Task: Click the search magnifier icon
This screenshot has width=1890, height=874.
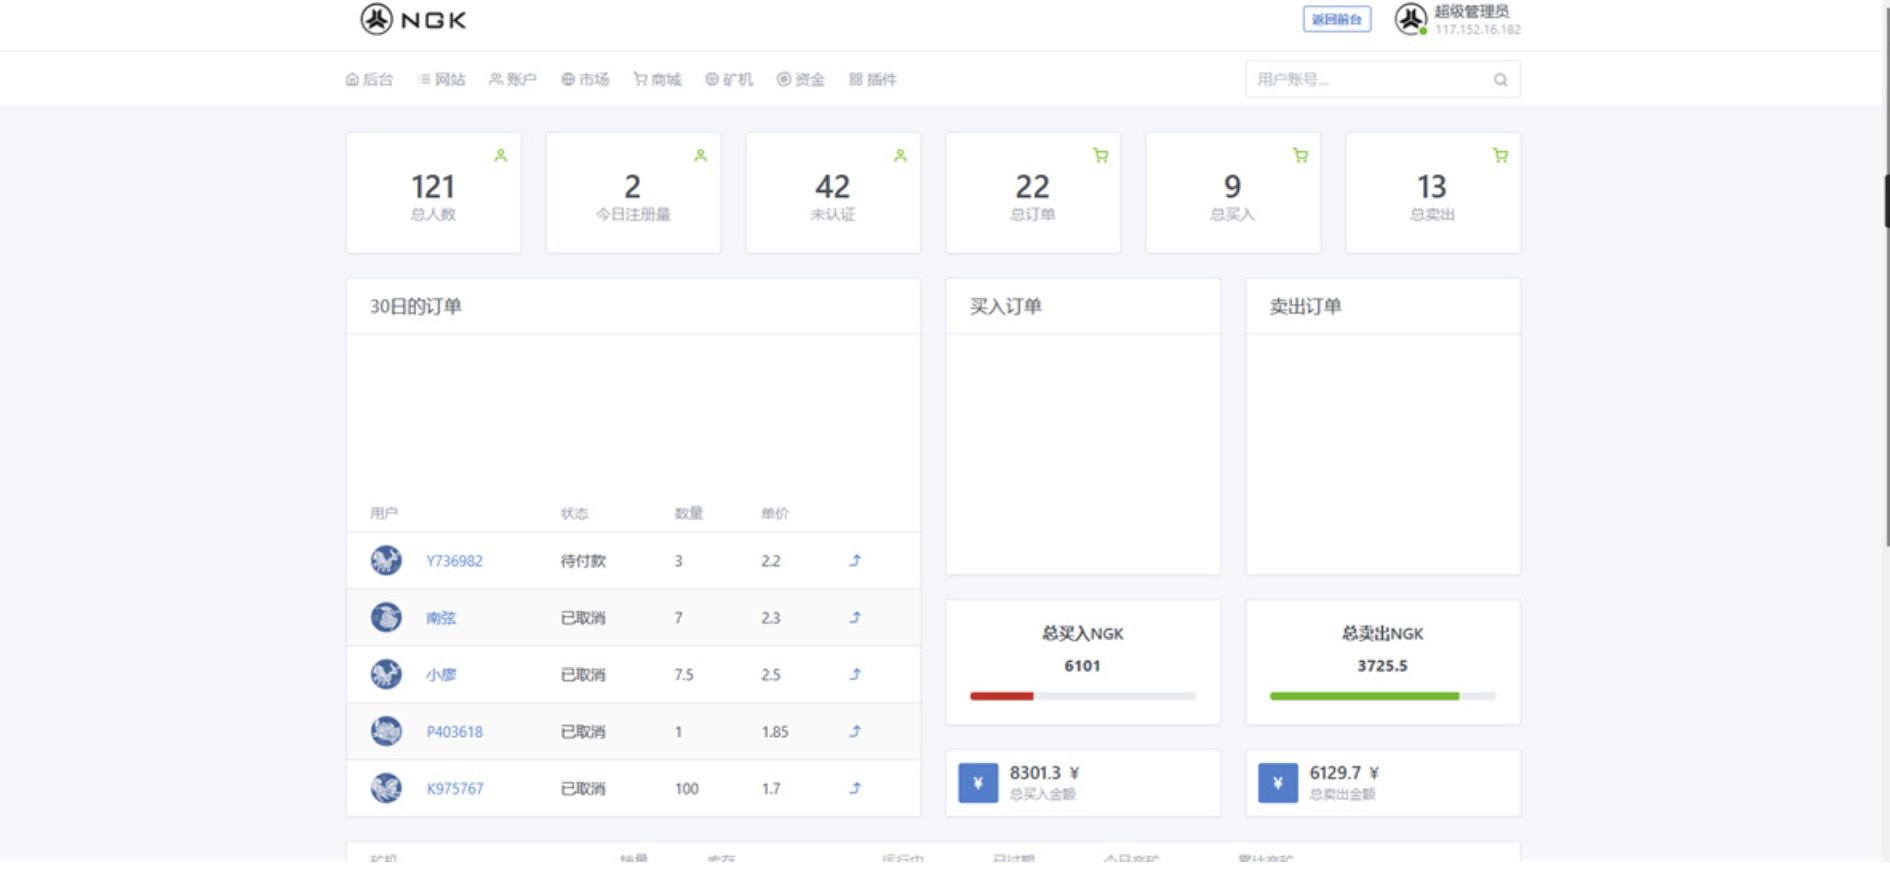Action: [1500, 80]
